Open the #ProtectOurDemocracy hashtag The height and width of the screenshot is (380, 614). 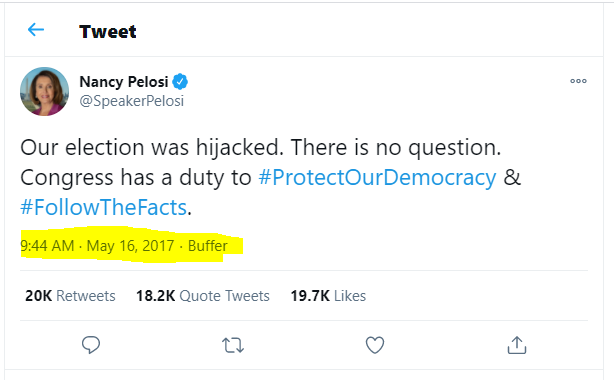pos(377,177)
